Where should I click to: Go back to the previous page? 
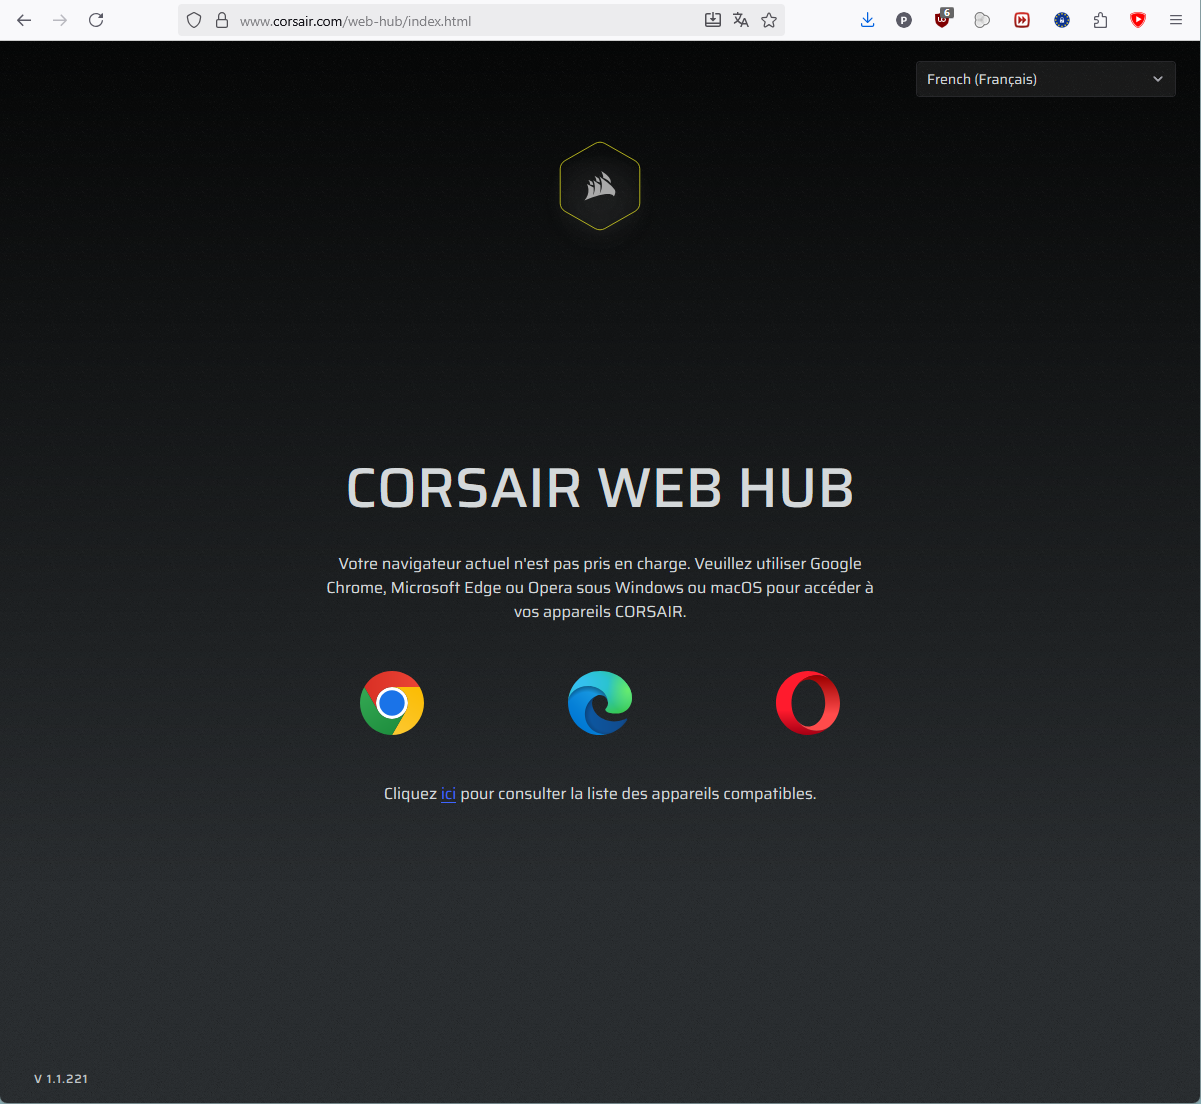pyautogui.click(x=24, y=20)
